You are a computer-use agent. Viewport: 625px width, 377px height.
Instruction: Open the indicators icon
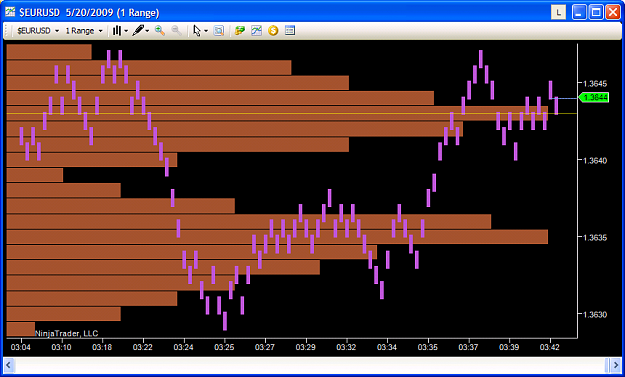coord(256,31)
